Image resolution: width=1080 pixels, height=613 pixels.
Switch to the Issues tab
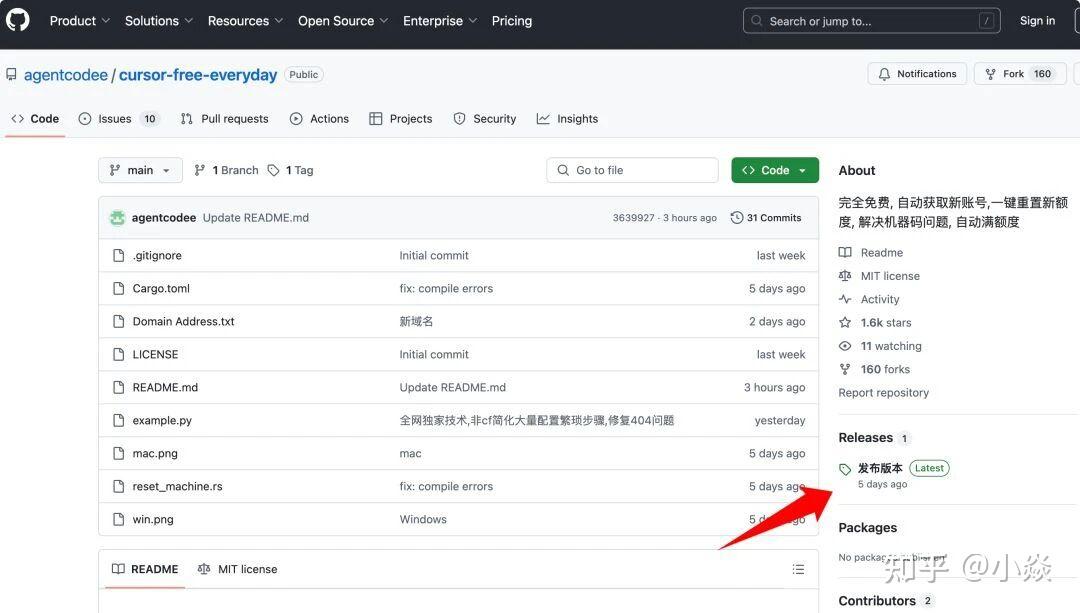[x=115, y=119]
